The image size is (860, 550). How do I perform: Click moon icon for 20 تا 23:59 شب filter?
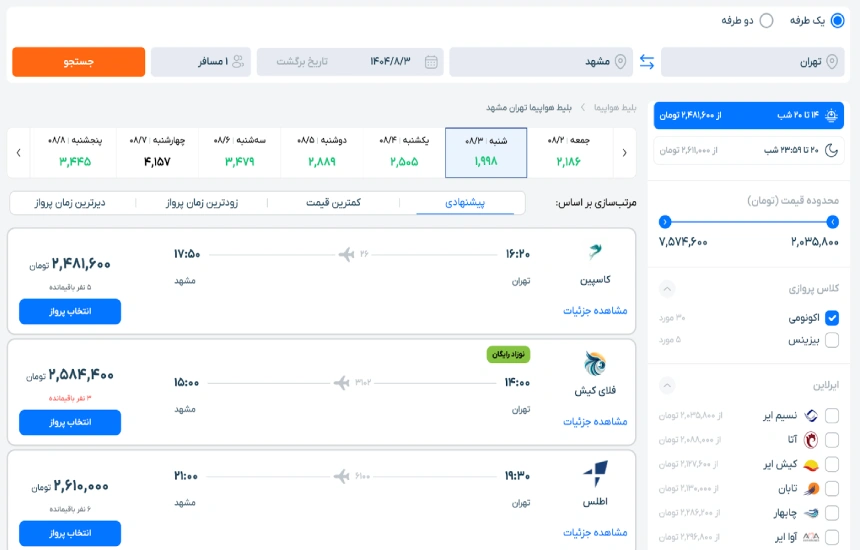831,150
